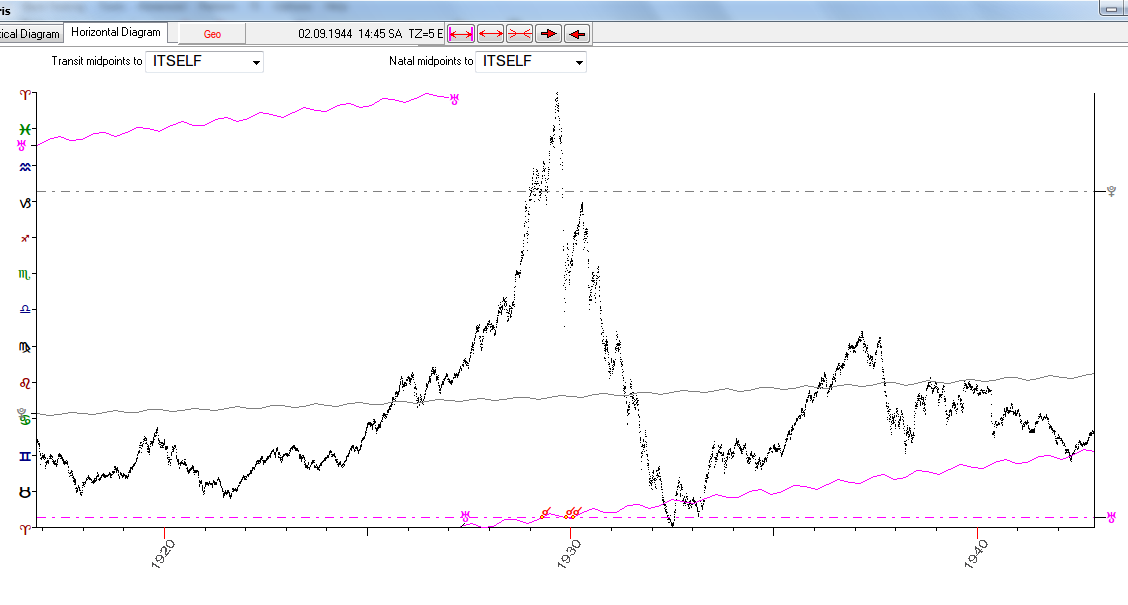This screenshot has width=1128, height=605.
Task: Toggle the Geo coordinate mode button
Action: [x=212, y=34]
